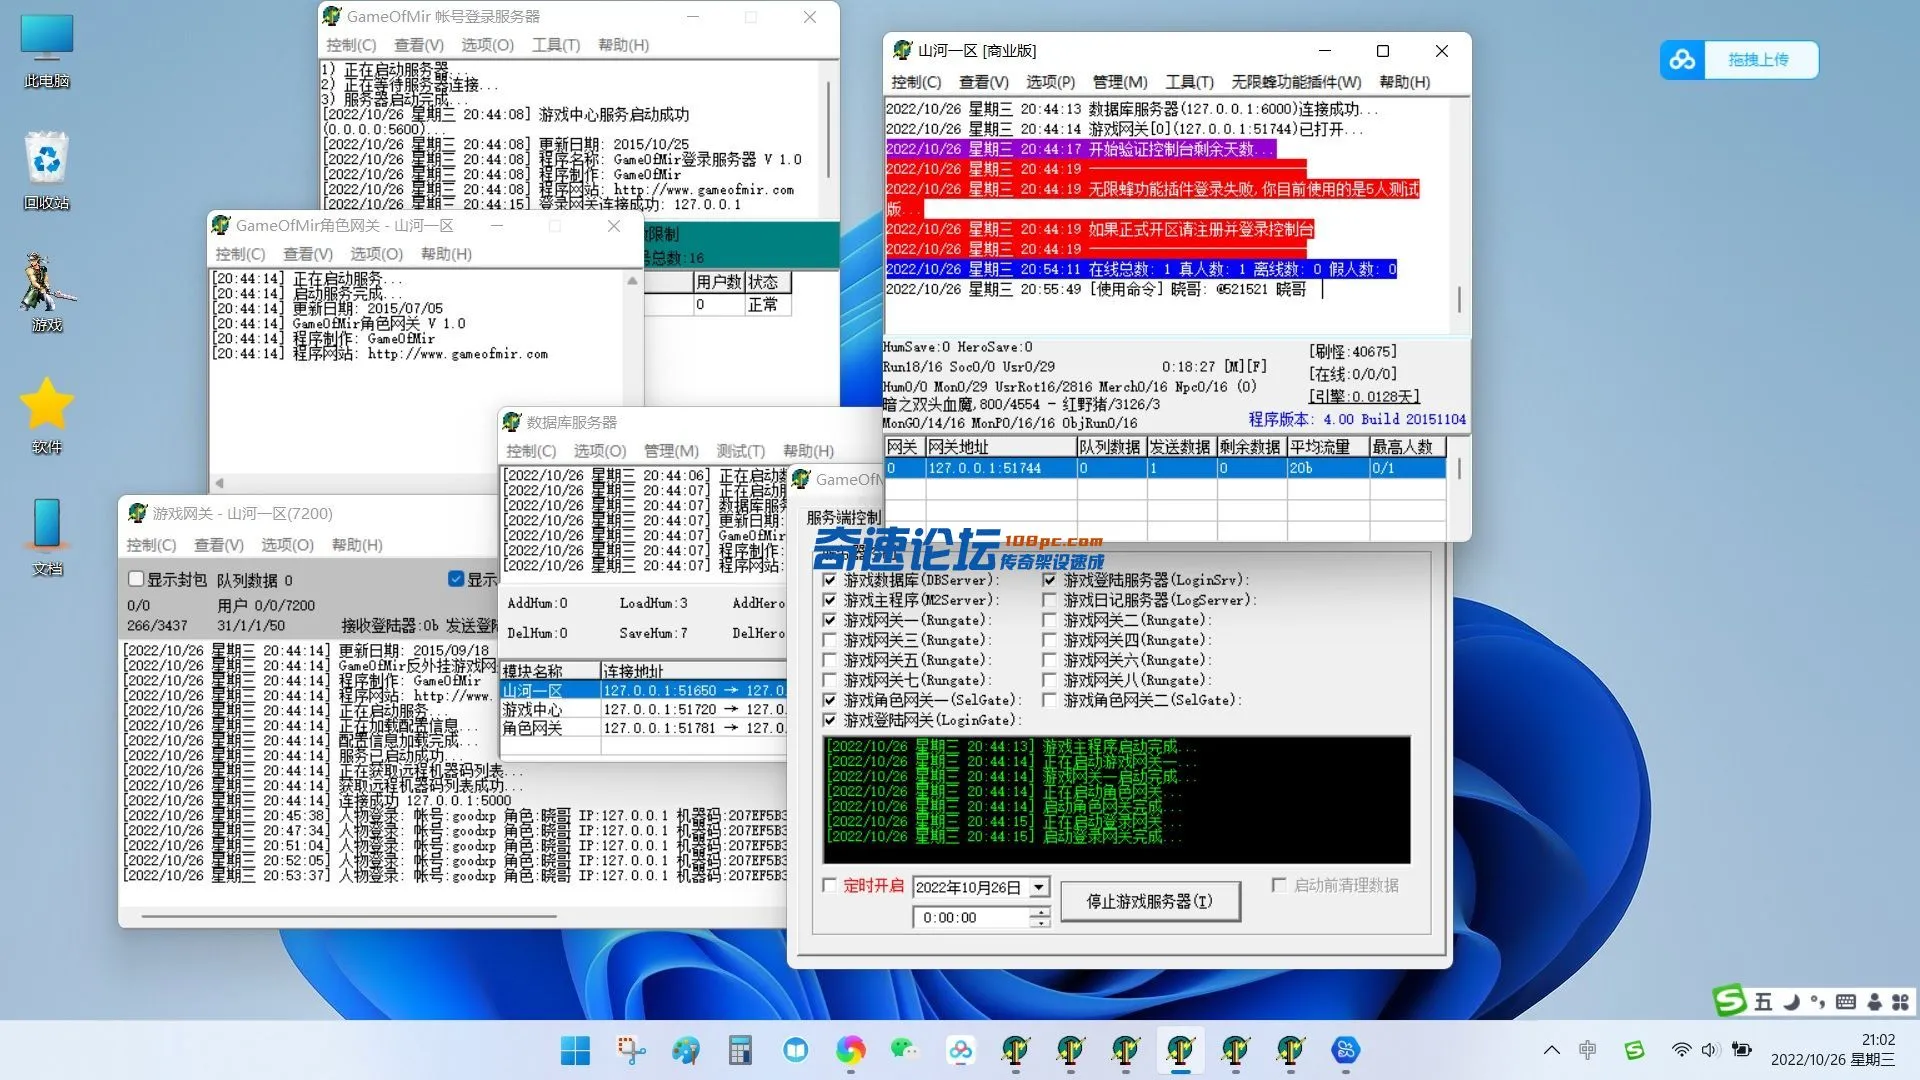The image size is (1920, 1080).
Task: Open 测试(T) menu in 数据库服务器 window
Action: (740, 451)
